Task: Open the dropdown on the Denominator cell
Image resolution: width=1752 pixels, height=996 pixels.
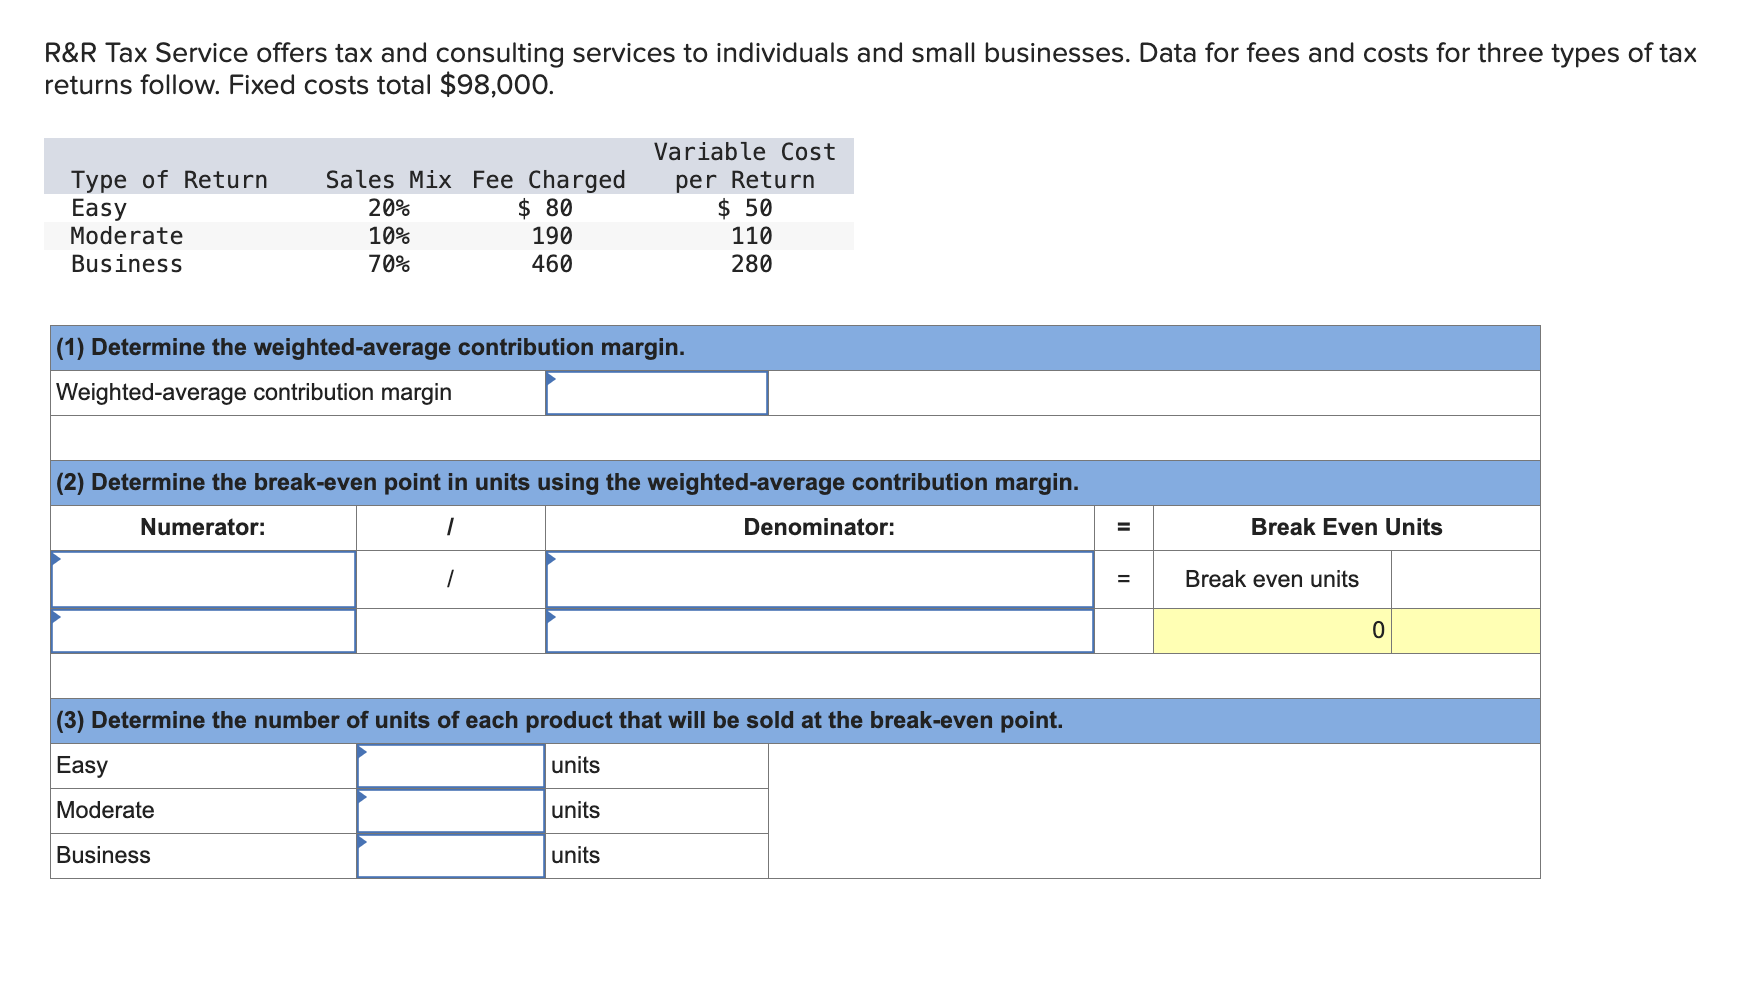Action: tap(551, 561)
